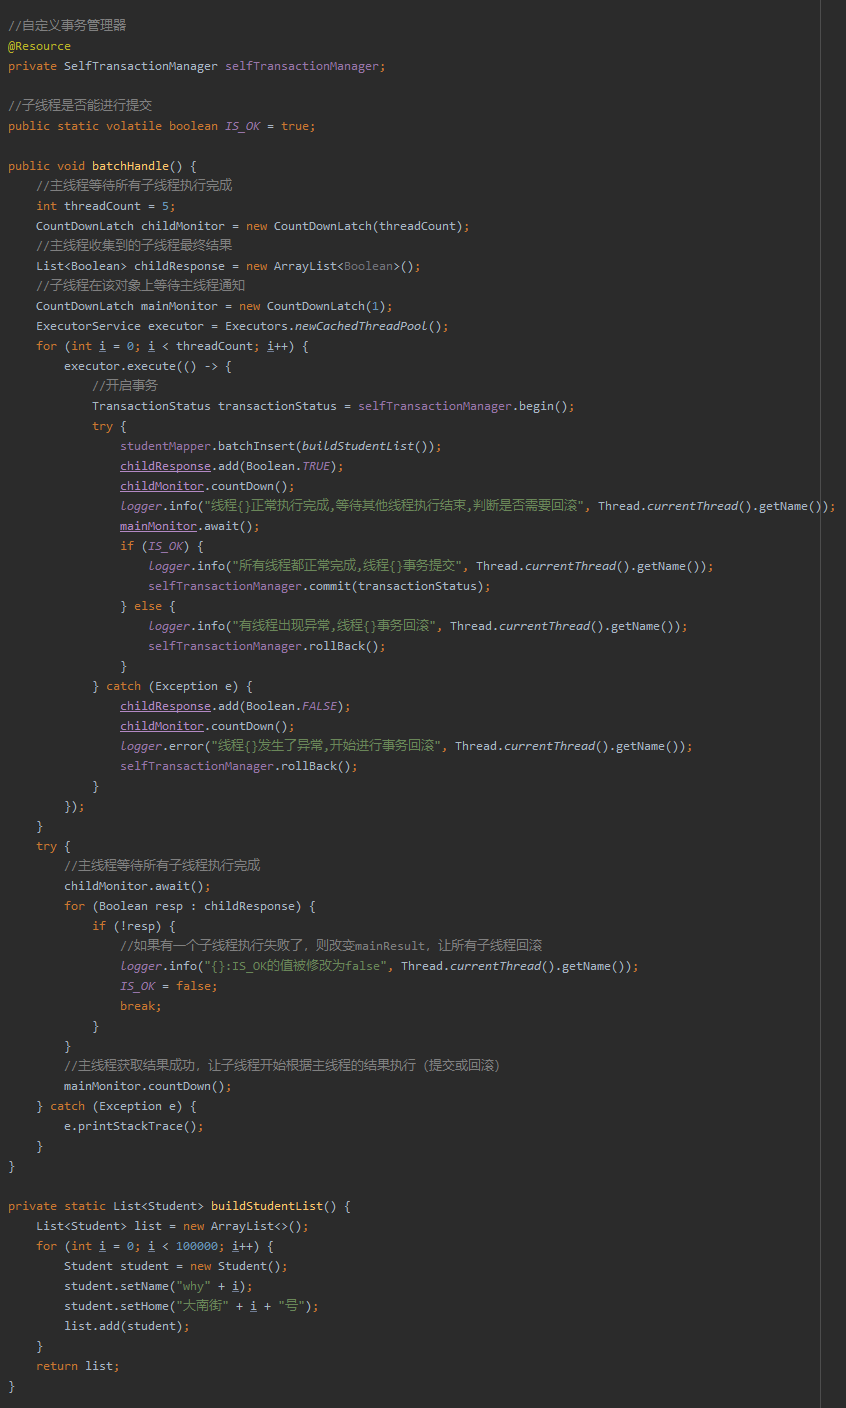
Task: Click the selfTransactionManager.begin() call
Action: (x=466, y=406)
